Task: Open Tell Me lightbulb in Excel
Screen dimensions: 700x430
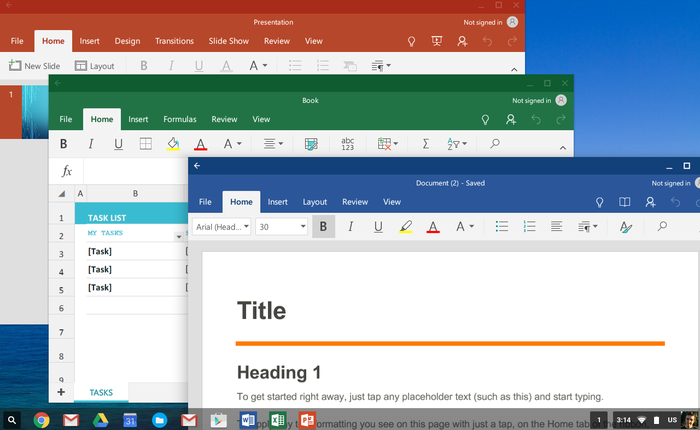Action: pyautogui.click(x=485, y=120)
